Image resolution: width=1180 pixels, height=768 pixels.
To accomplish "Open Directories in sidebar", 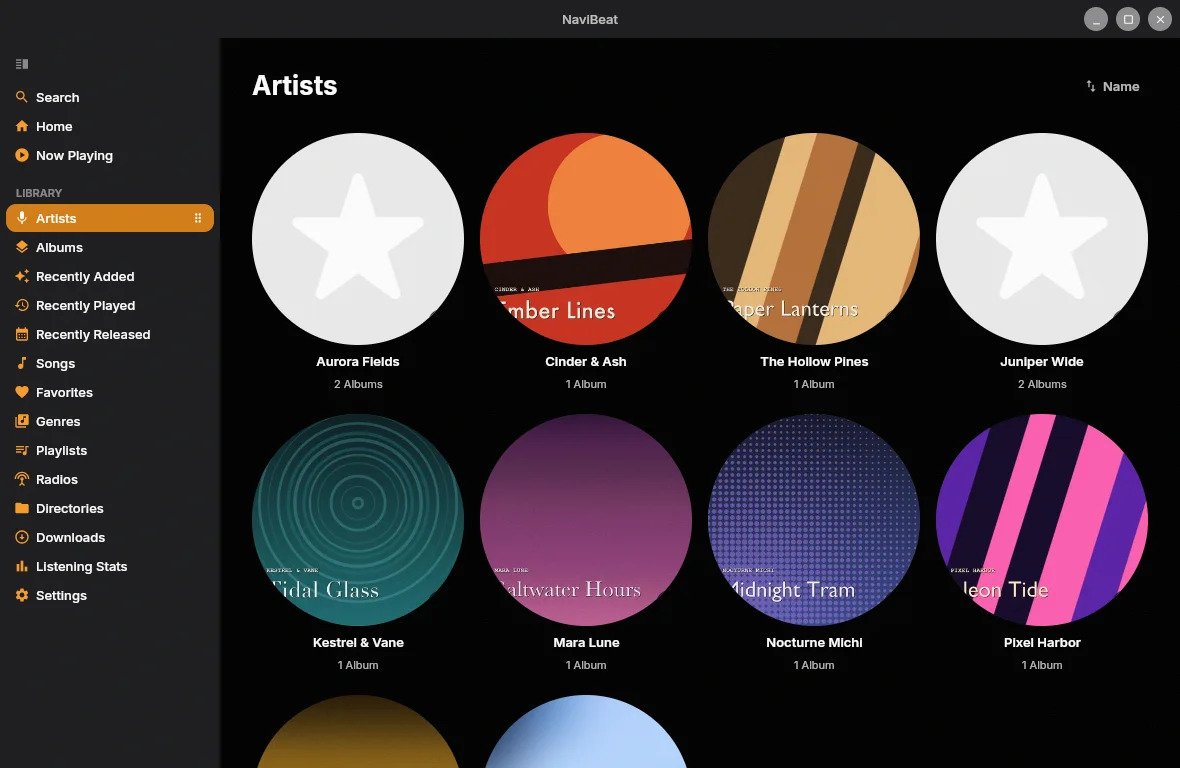I will [110, 508].
